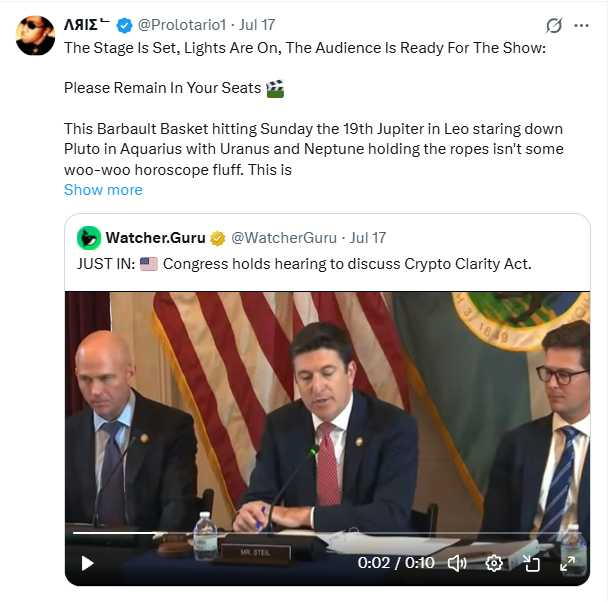The height and width of the screenshot is (601, 611).
Task: Mute the video using the speaker icon
Action: tap(457, 563)
